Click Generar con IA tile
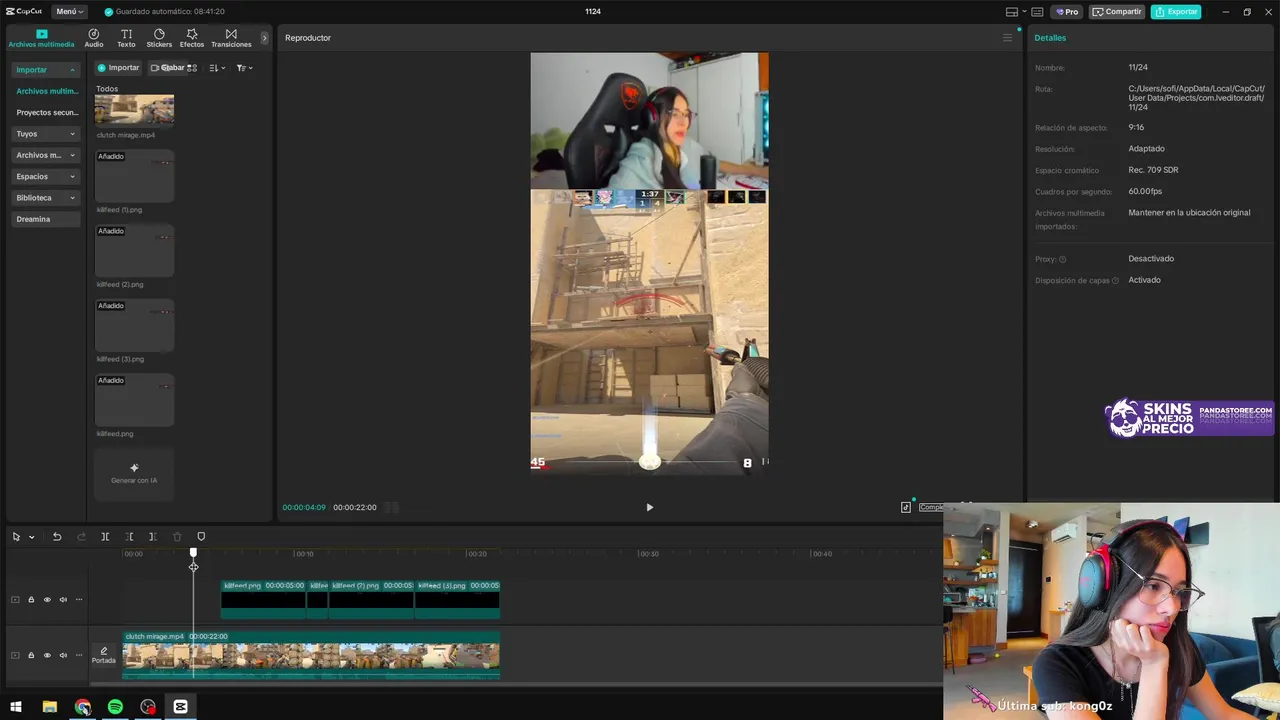1280x720 pixels. [134, 474]
